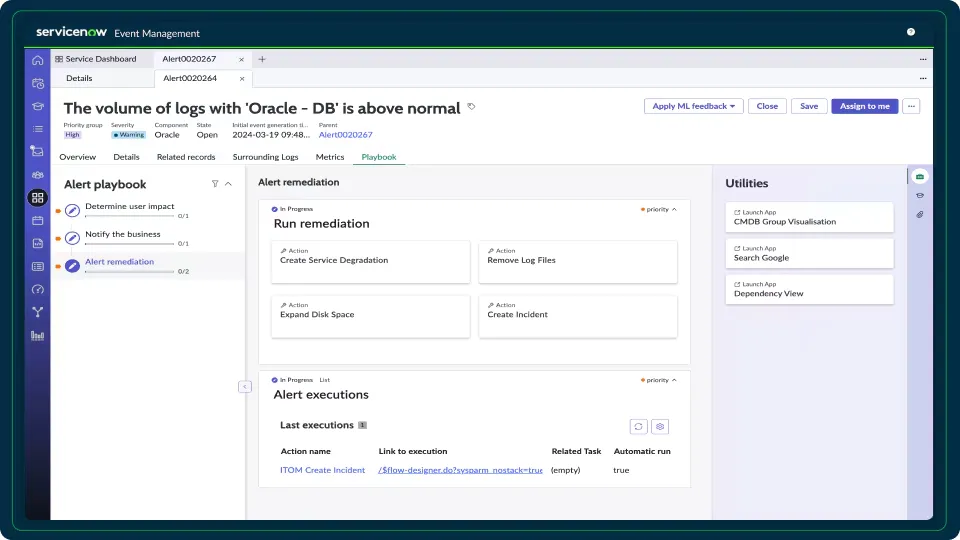This screenshot has height=540, width=960.
Task: Click the middle icon in right rail
Action: [x=920, y=196]
